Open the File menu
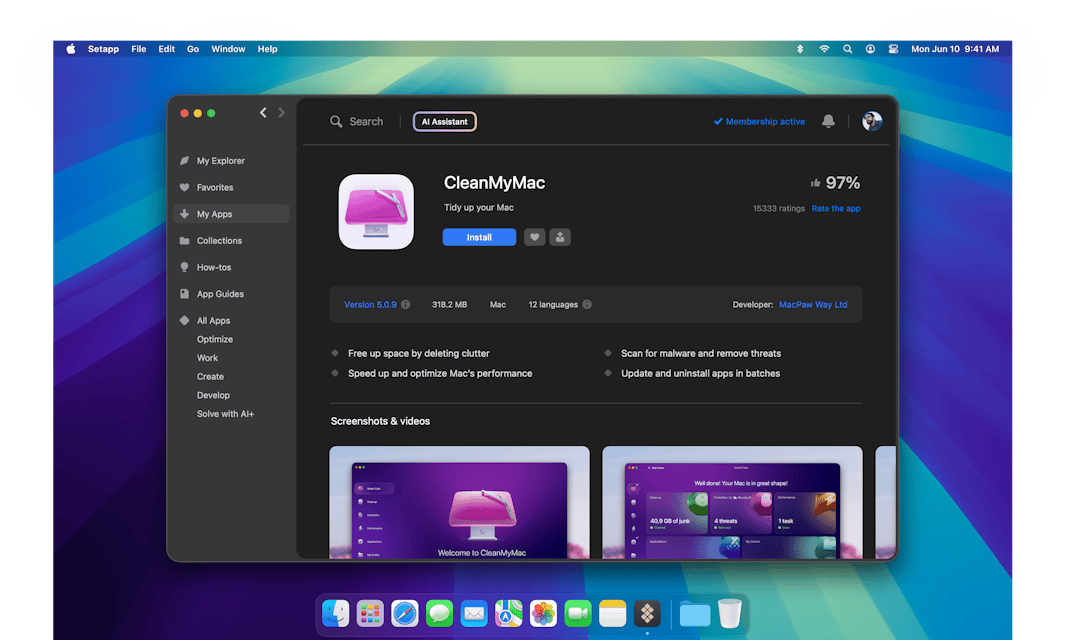This screenshot has width=1065, height=640. pos(139,49)
